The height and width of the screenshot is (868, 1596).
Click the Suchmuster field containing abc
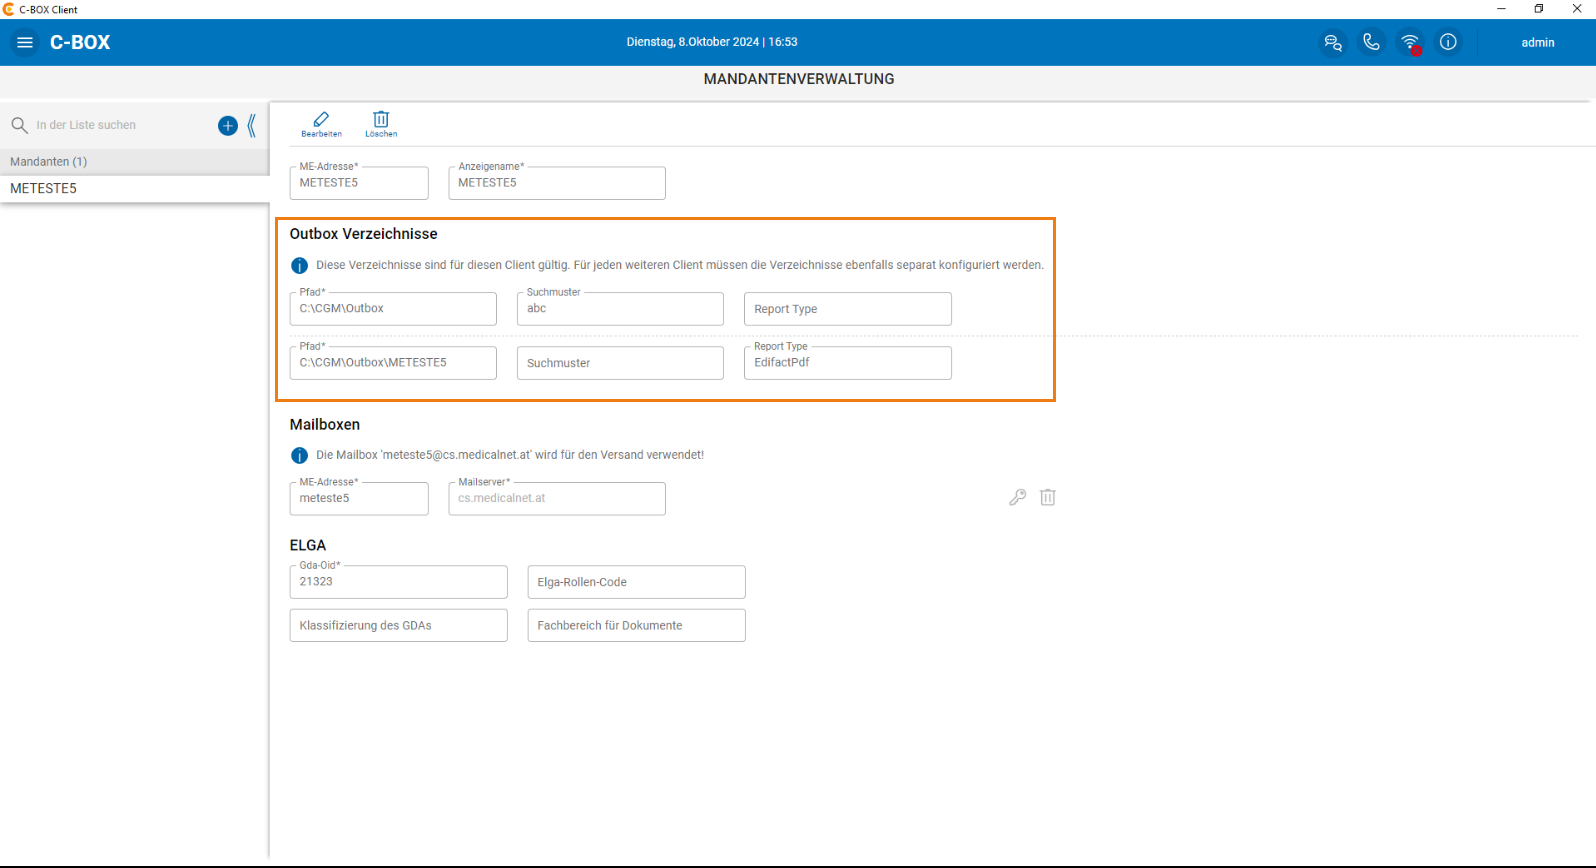[x=620, y=309]
